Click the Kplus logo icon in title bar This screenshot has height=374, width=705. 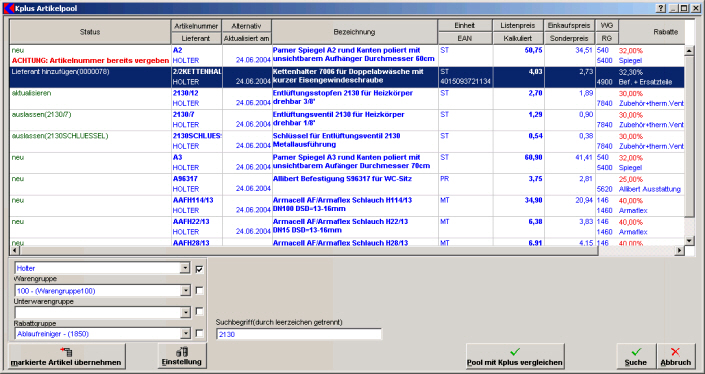coord(9,8)
